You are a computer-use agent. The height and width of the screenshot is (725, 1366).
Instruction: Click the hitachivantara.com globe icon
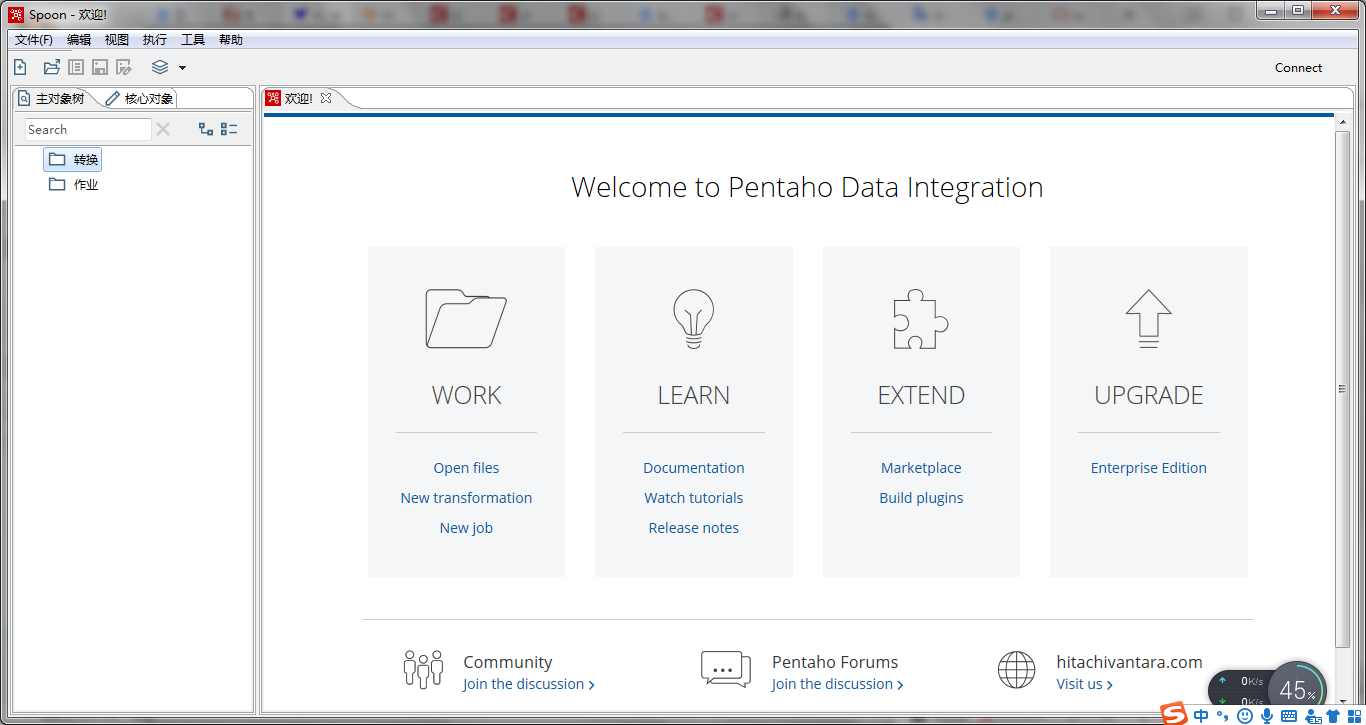click(1016, 670)
